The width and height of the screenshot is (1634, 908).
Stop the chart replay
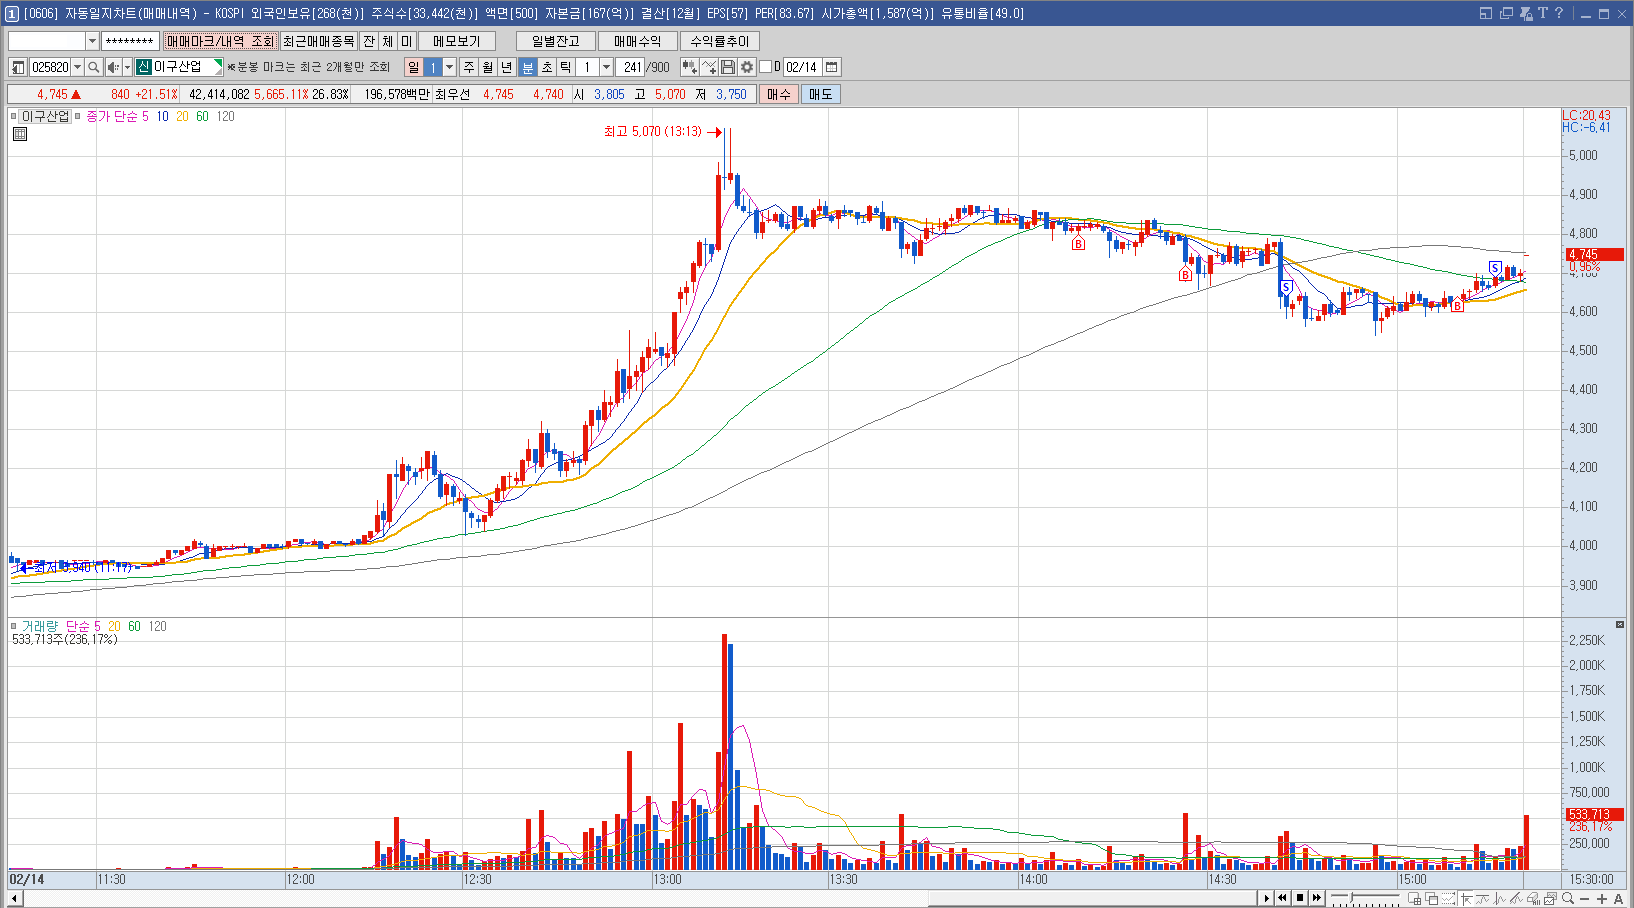point(1300,898)
